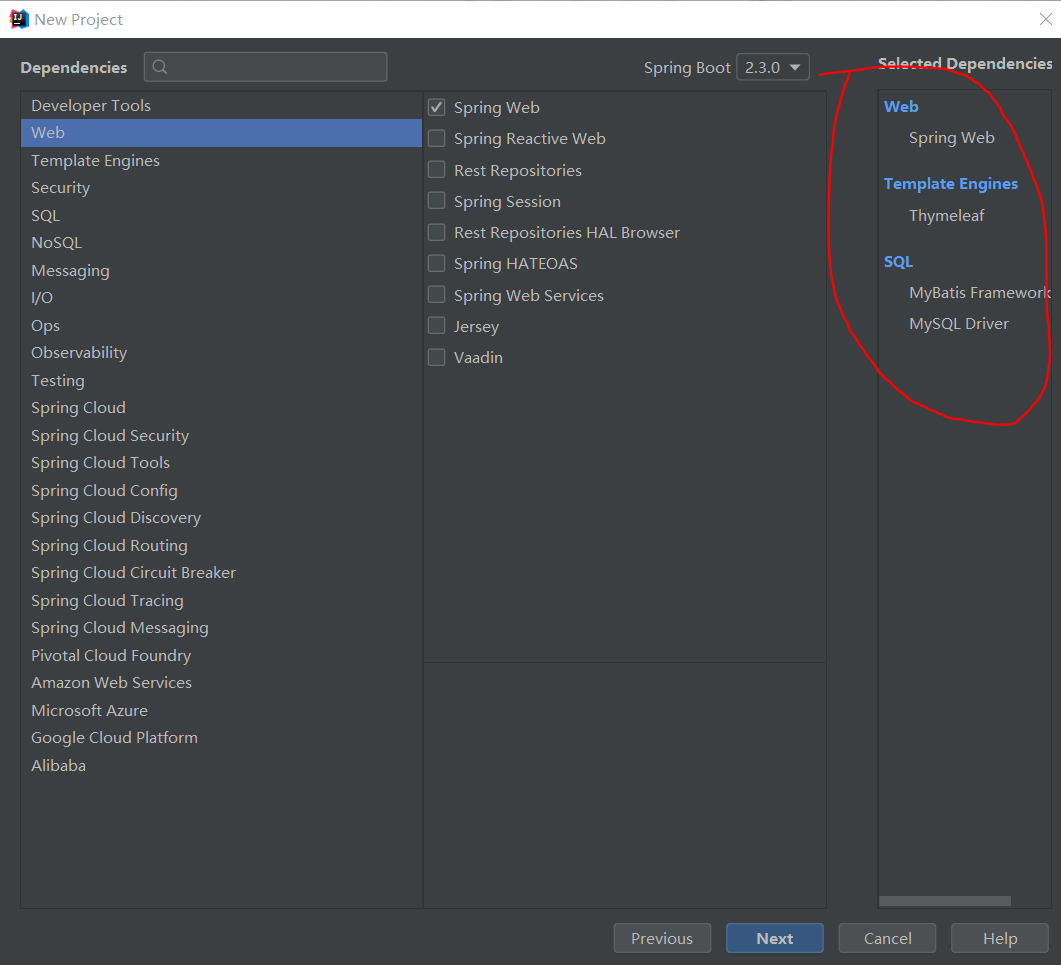Select the Web category

click(221, 133)
